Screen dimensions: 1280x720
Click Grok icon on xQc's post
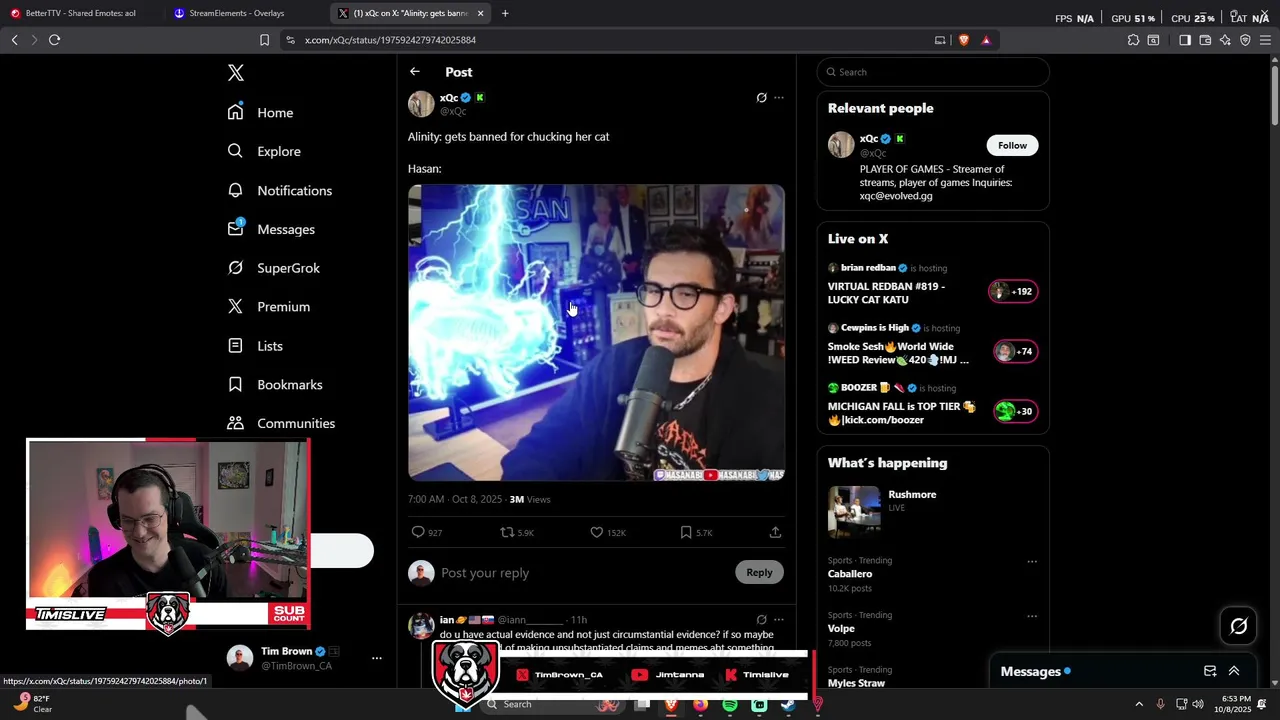[761, 98]
